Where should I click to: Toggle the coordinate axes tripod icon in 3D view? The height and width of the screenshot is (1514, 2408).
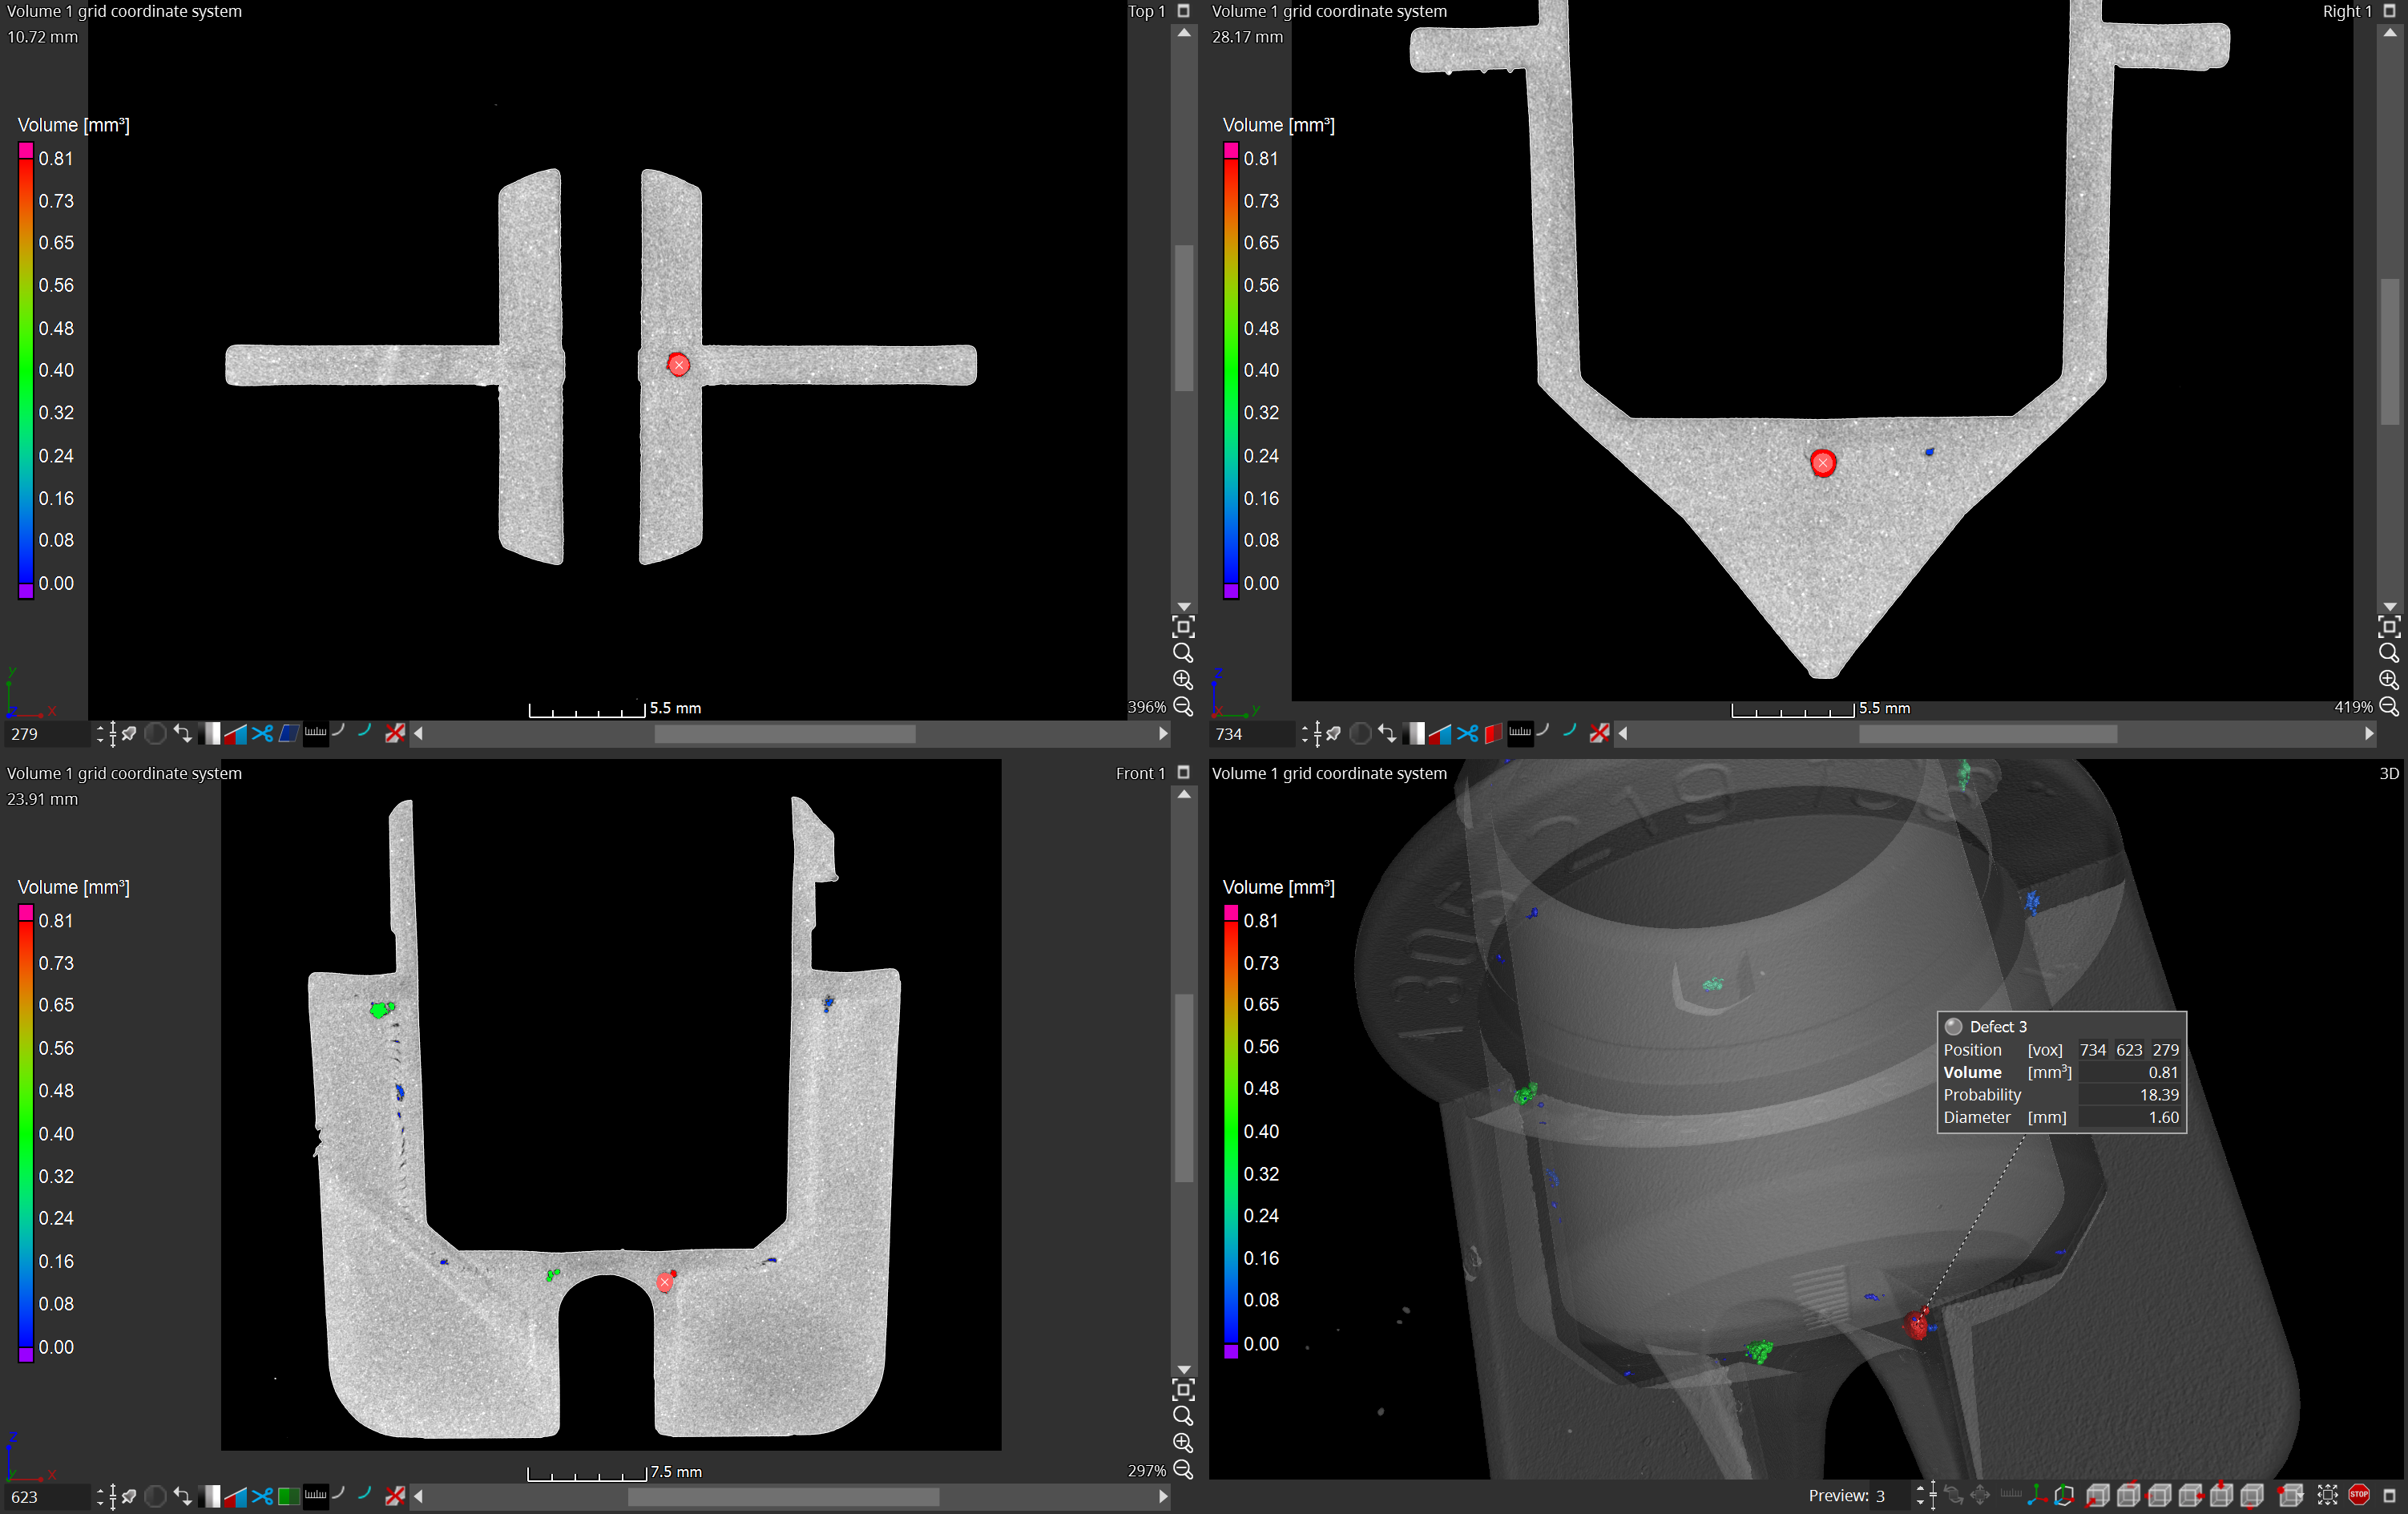click(2036, 1495)
